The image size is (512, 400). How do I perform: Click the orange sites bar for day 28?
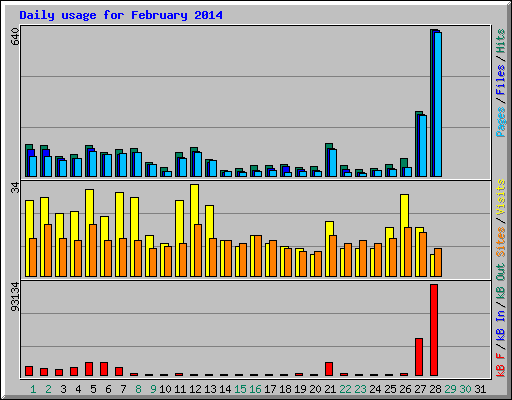(x=438, y=262)
